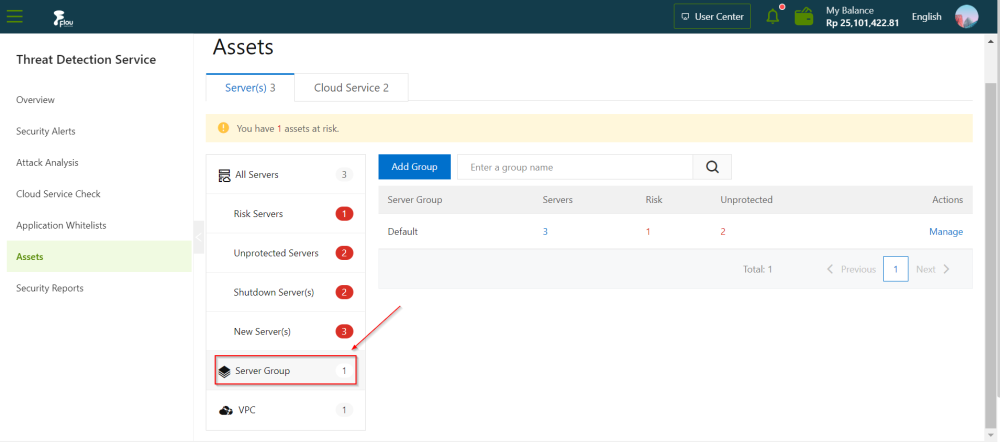1000x442 pixels.
Task: Select Server Group list item
Action: click(286, 371)
